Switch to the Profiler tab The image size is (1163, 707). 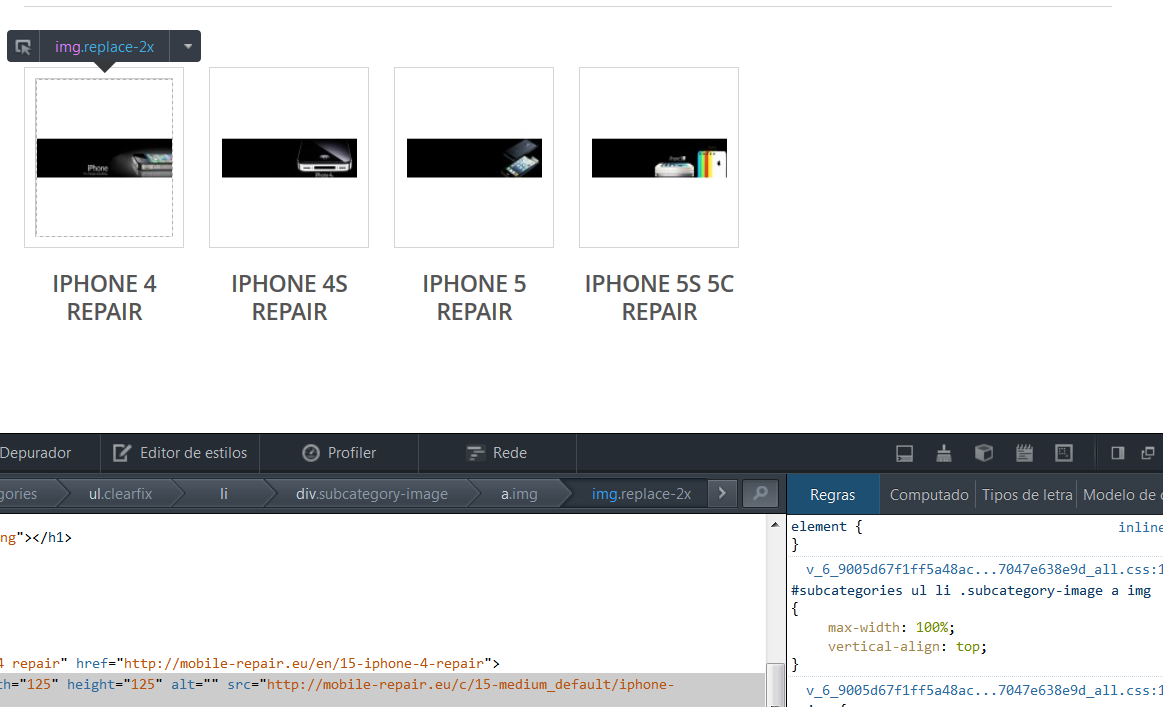[x=339, y=453]
